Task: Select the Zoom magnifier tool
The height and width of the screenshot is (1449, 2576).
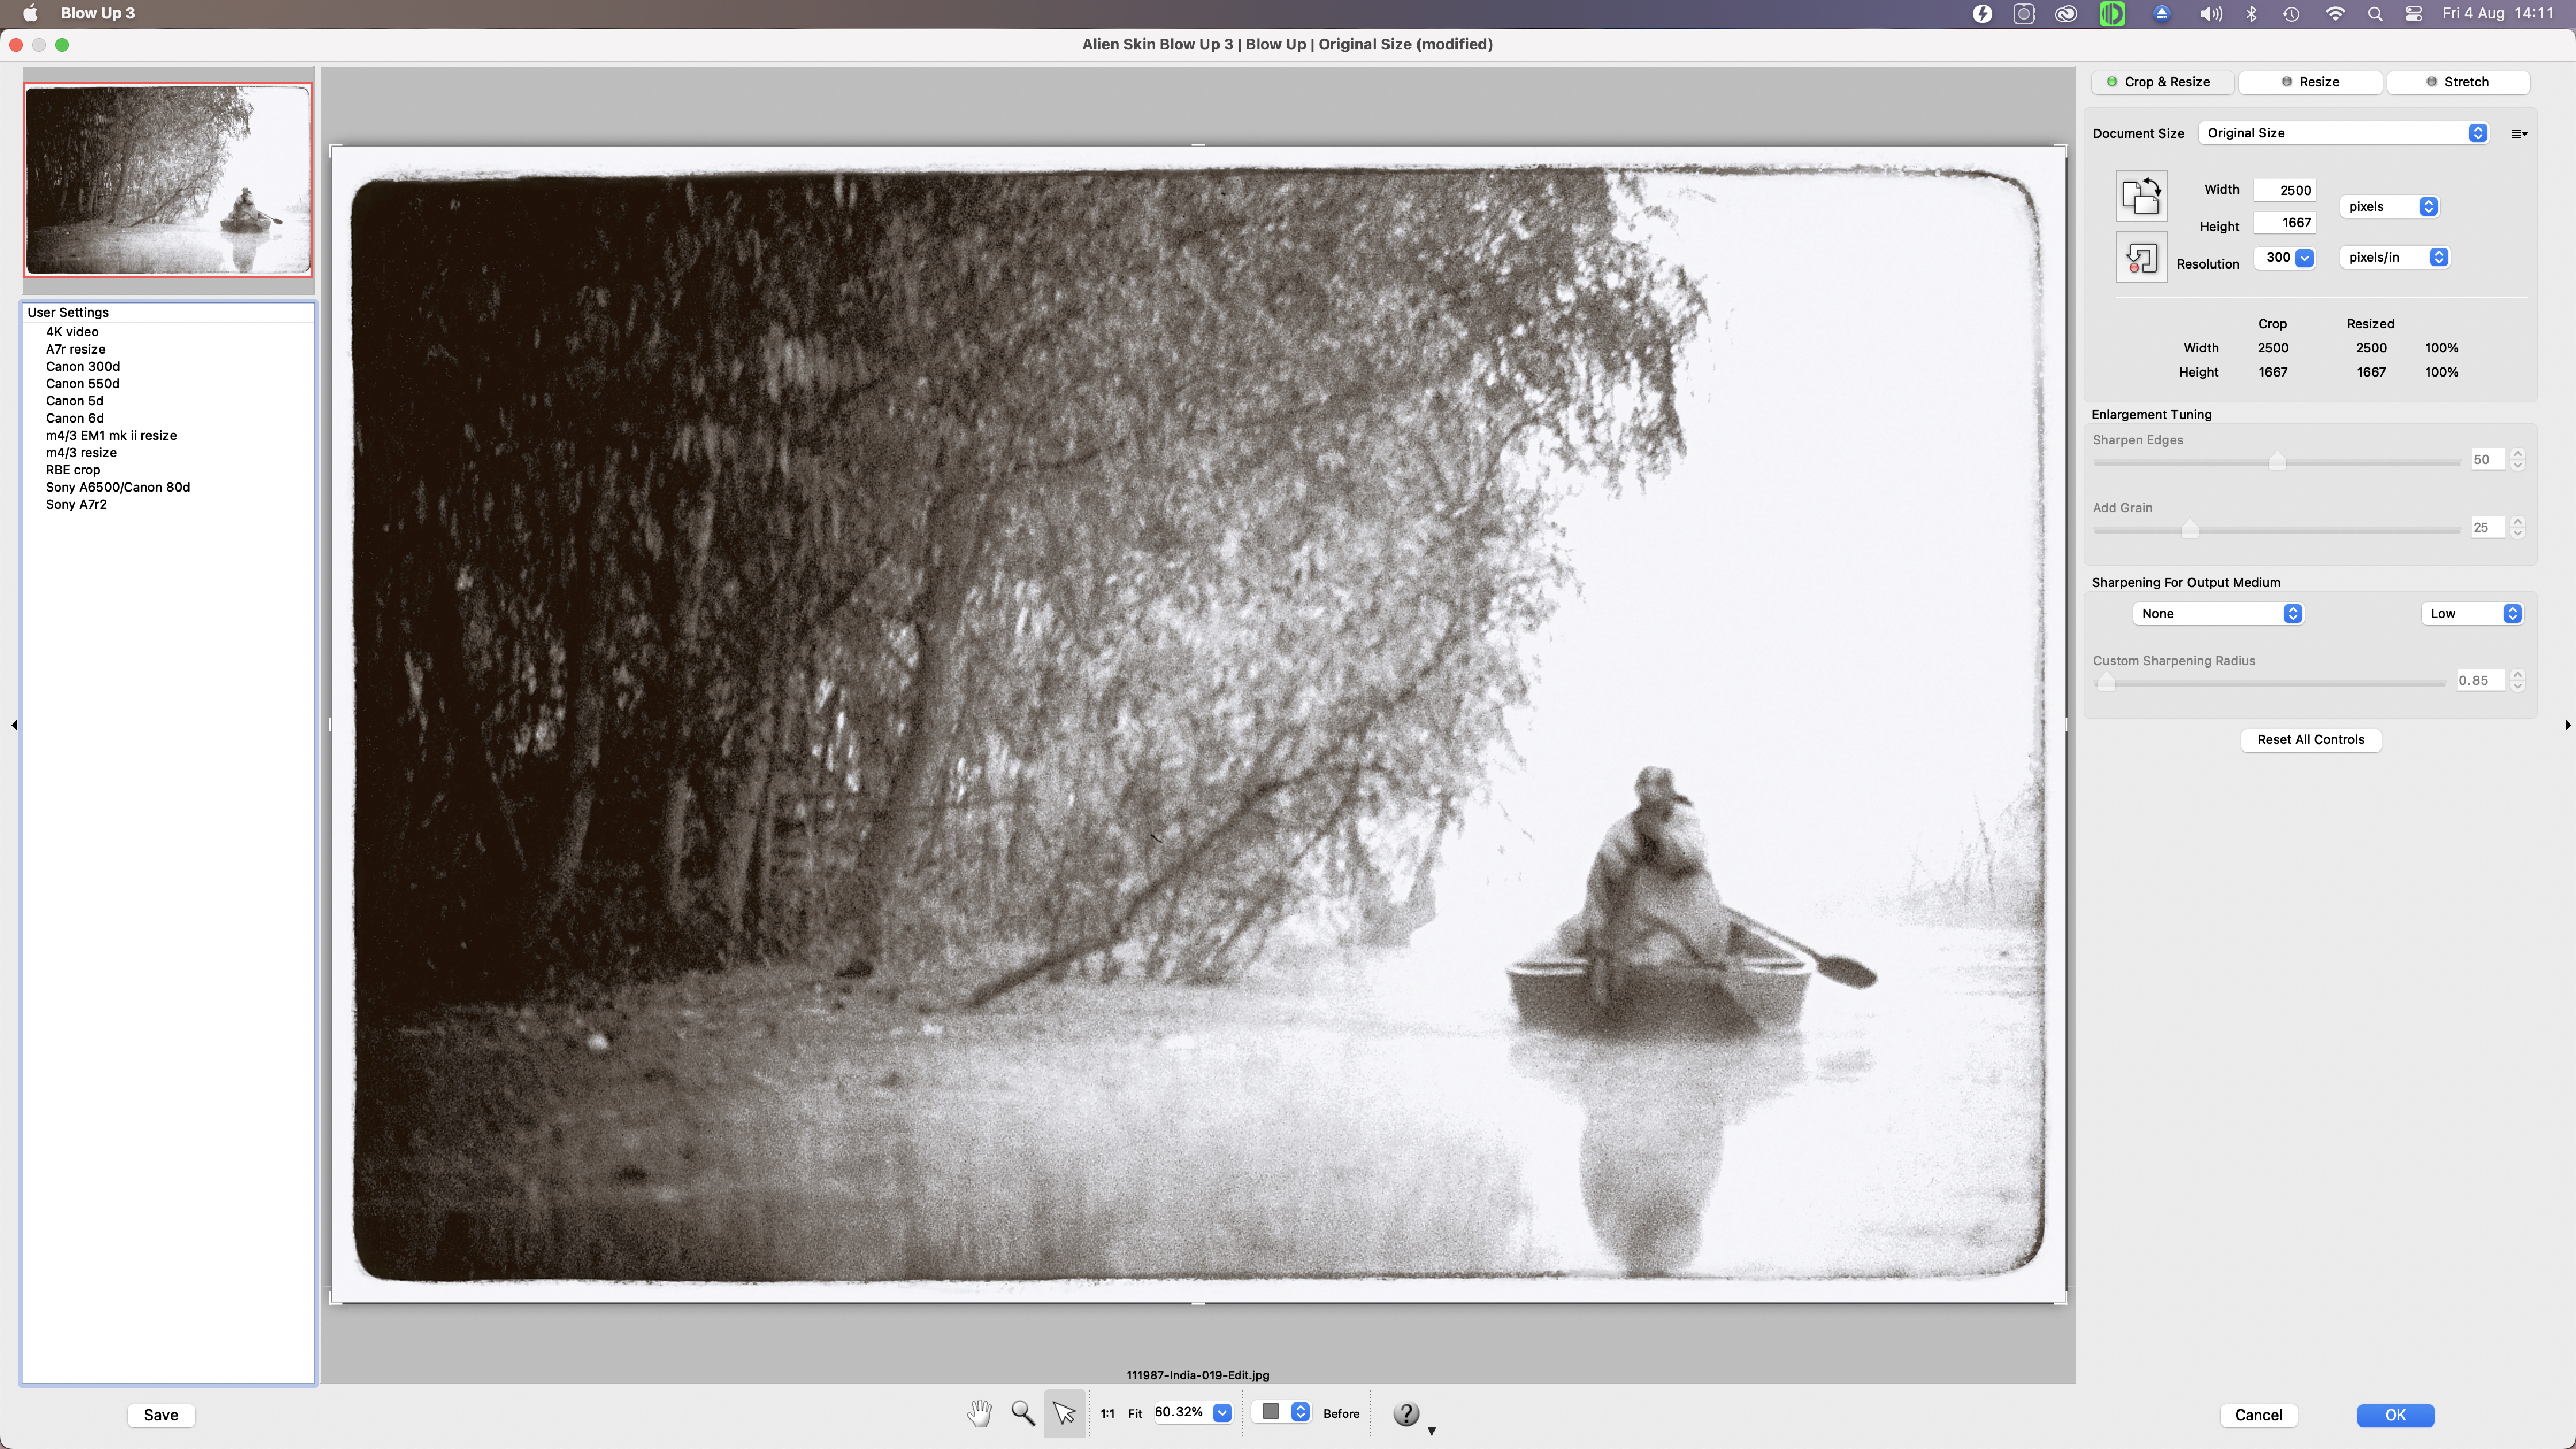Action: [1022, 1413]
